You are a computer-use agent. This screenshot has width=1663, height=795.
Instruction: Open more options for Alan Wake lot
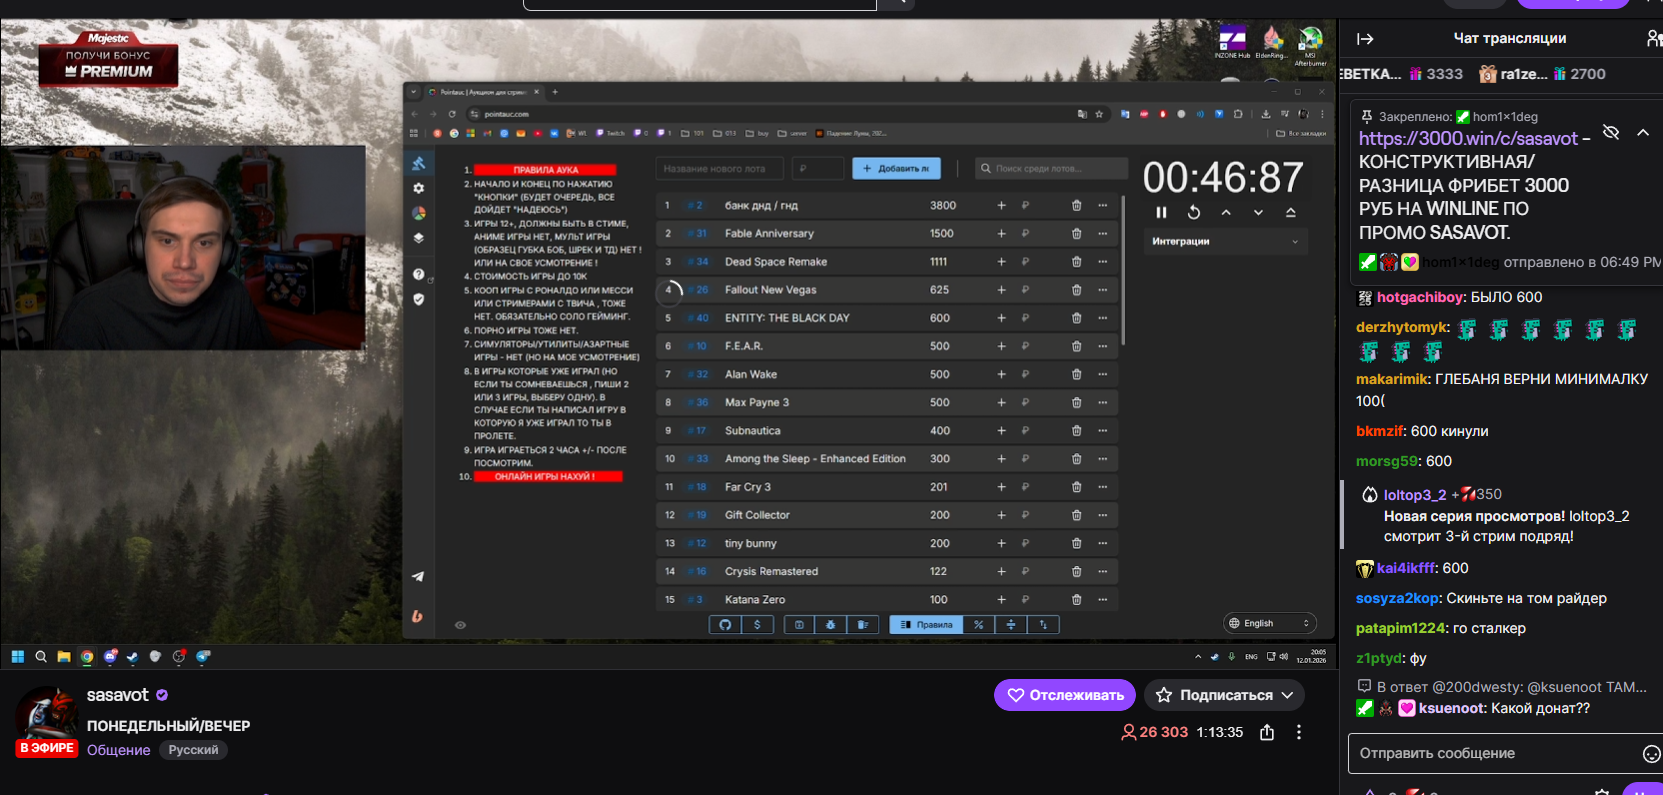1103,374
